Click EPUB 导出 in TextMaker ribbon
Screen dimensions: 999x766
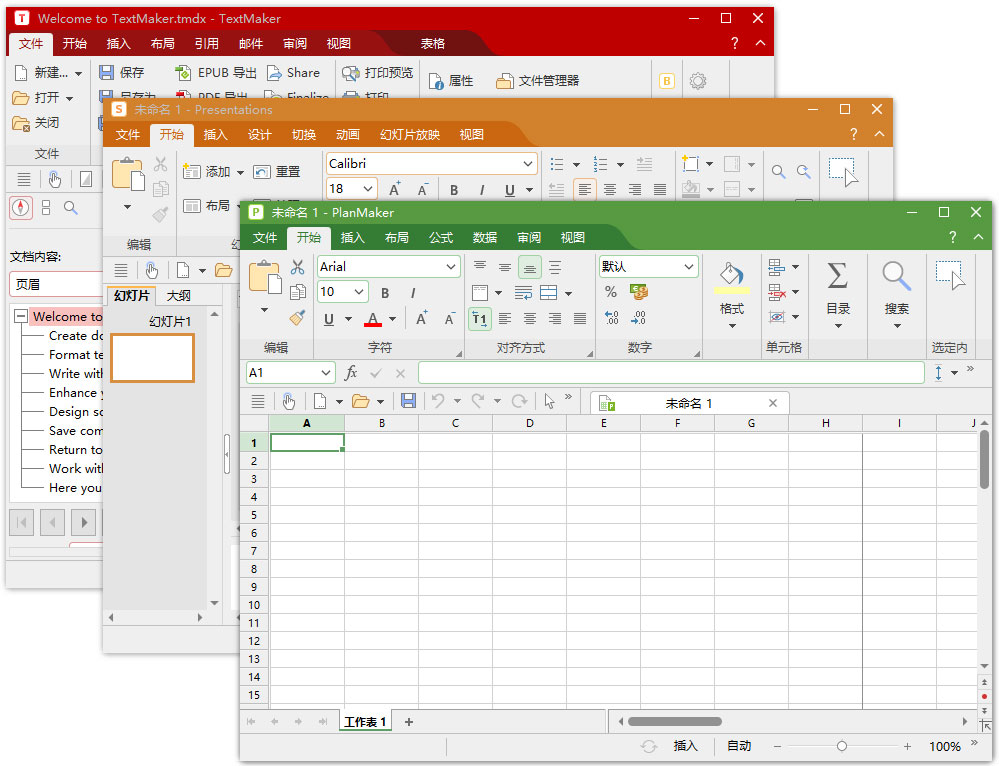click(216, 73)
